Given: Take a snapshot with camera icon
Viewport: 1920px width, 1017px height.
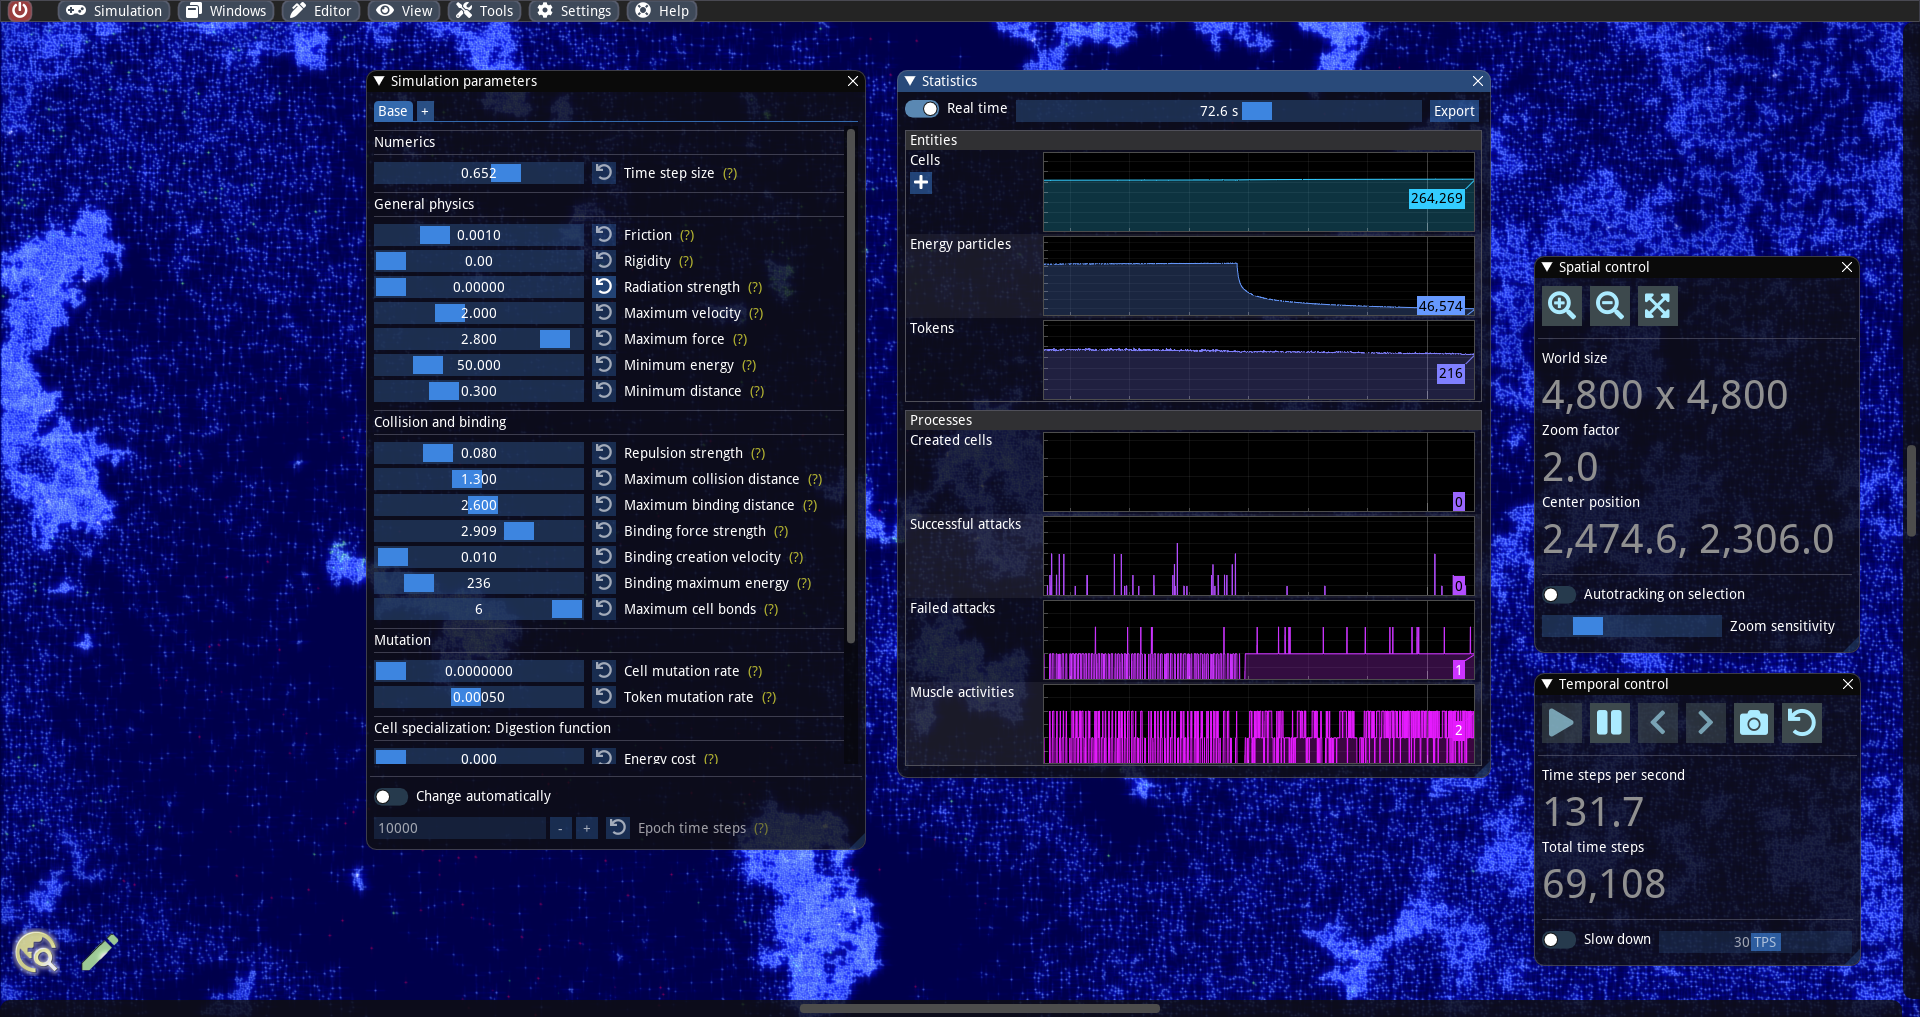Looking at the screenshot, I should click(x=1753, y=722).
